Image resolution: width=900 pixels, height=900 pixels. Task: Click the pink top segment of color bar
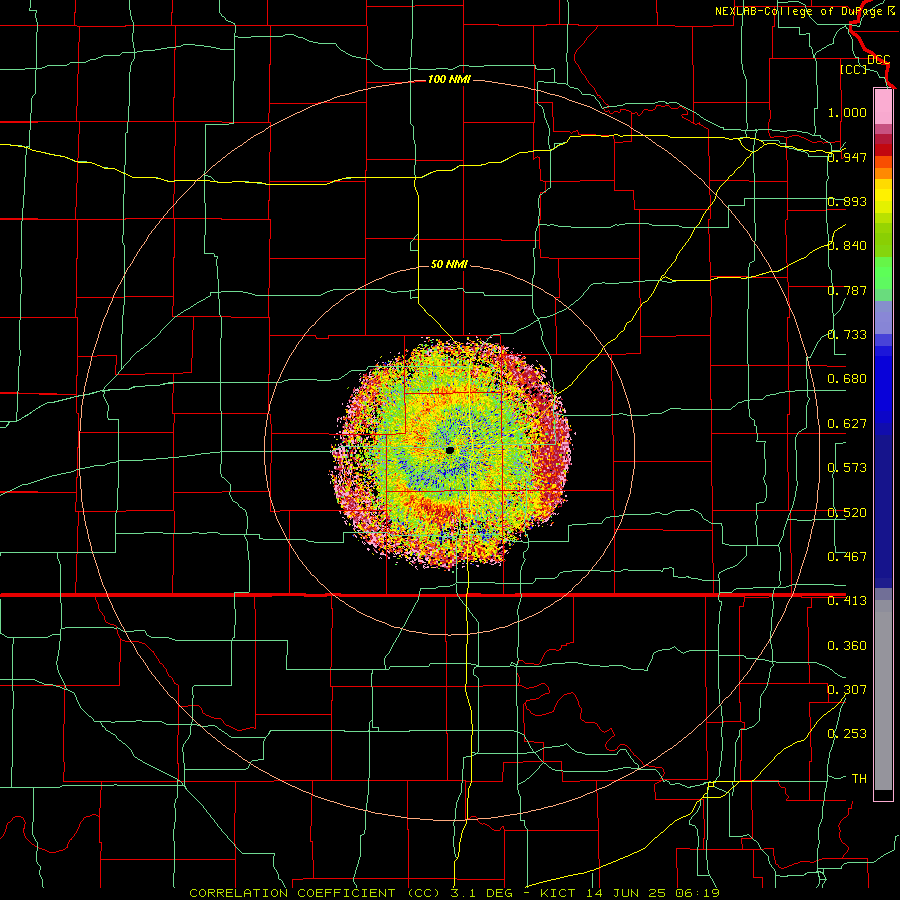pos(883,107)
